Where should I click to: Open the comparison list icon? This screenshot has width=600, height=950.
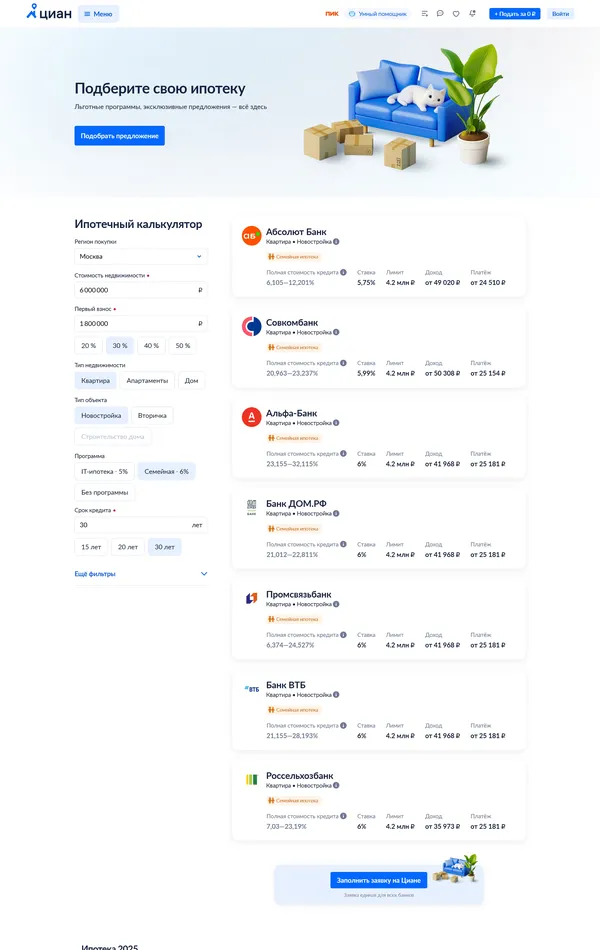point(425,14)
